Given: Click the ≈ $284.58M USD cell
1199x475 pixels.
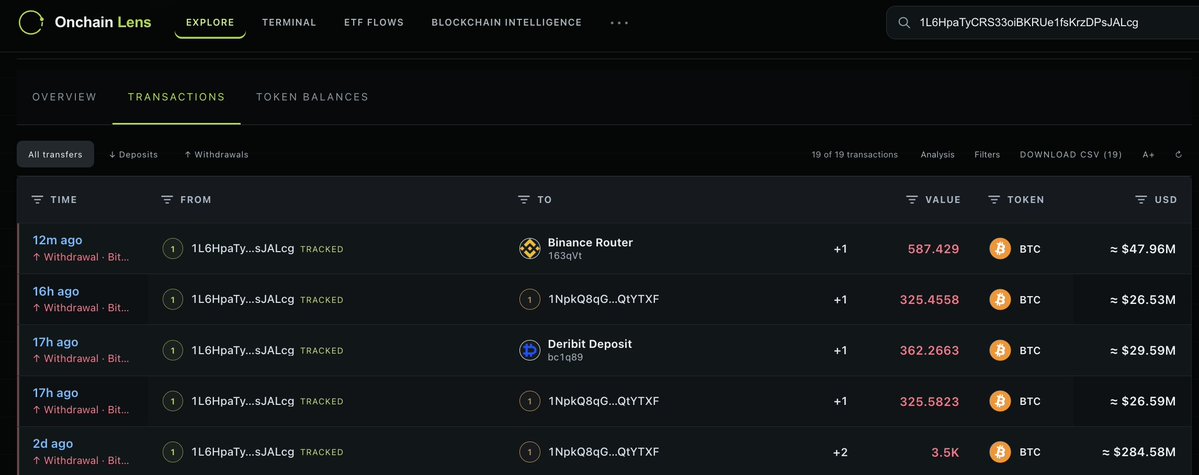Looking at the screenshot, I should point(1139,452).
